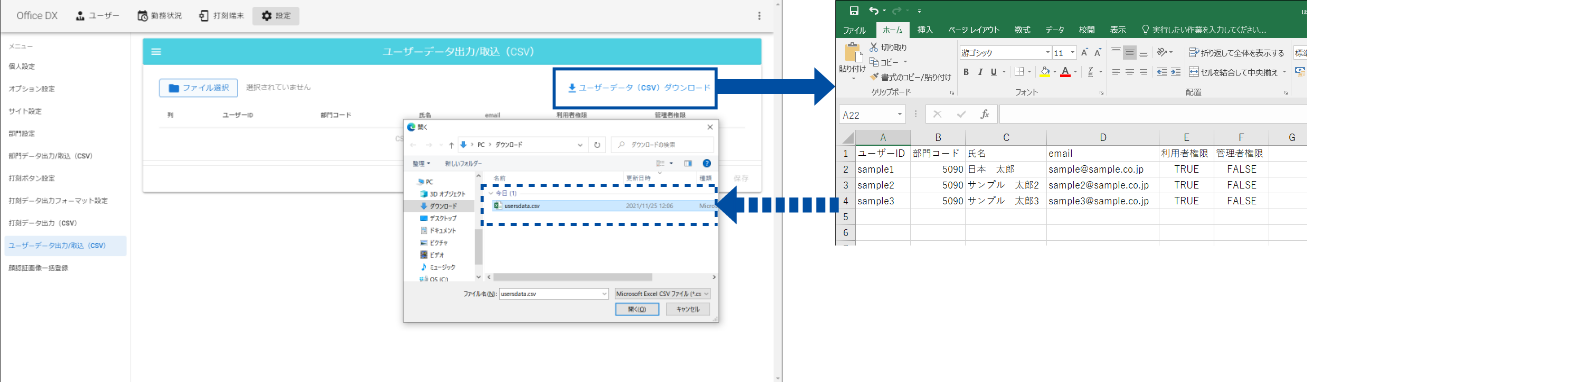Click the ファイル選択 button
This screenshot has width=1578, height=382.
click(199, 88)
